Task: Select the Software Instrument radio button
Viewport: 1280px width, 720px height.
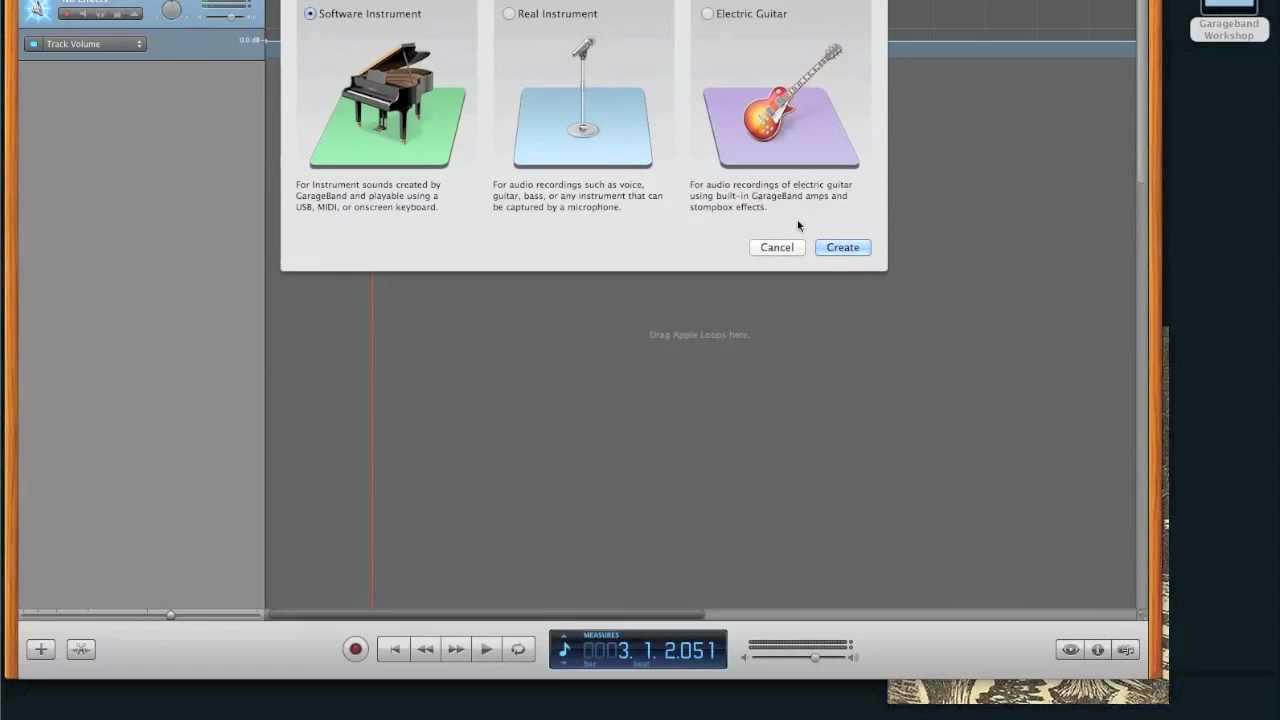Action: coord(310,14)
